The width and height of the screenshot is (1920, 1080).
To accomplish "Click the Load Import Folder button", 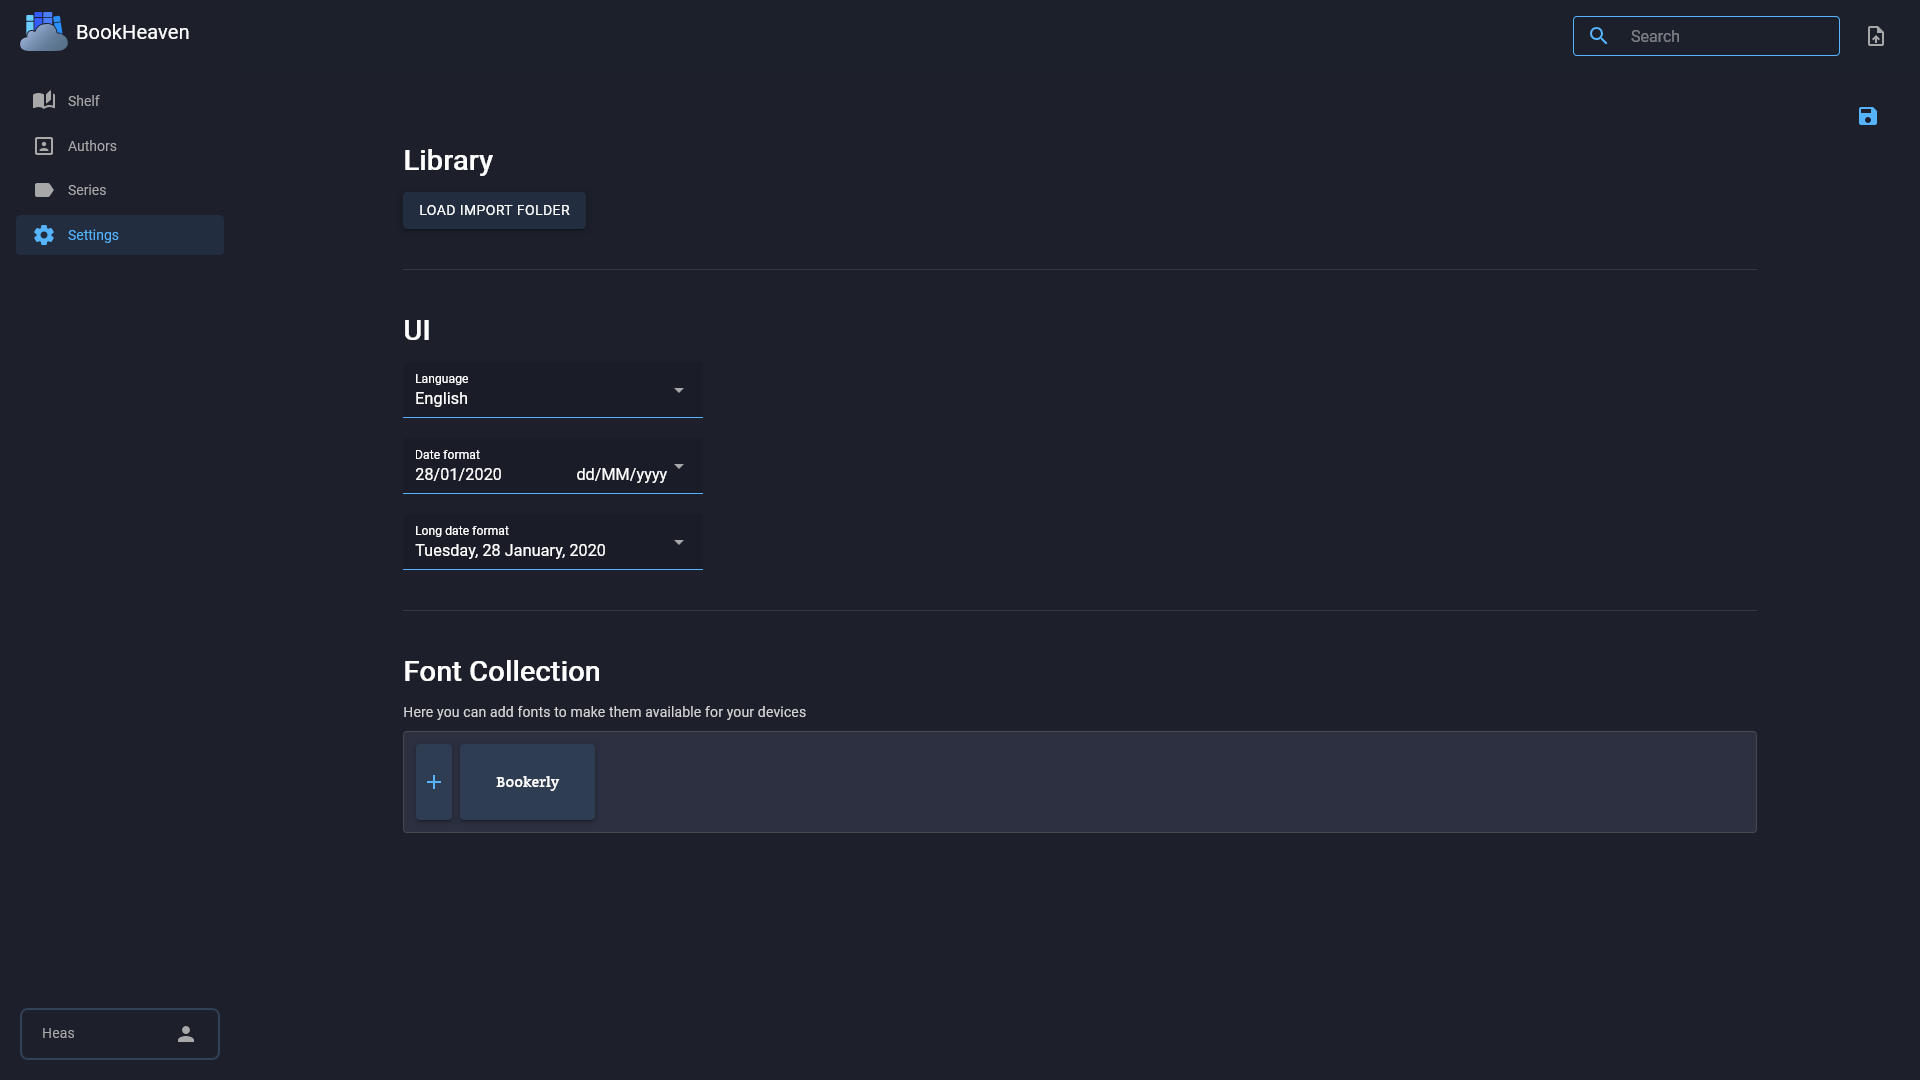I will 494,210.
